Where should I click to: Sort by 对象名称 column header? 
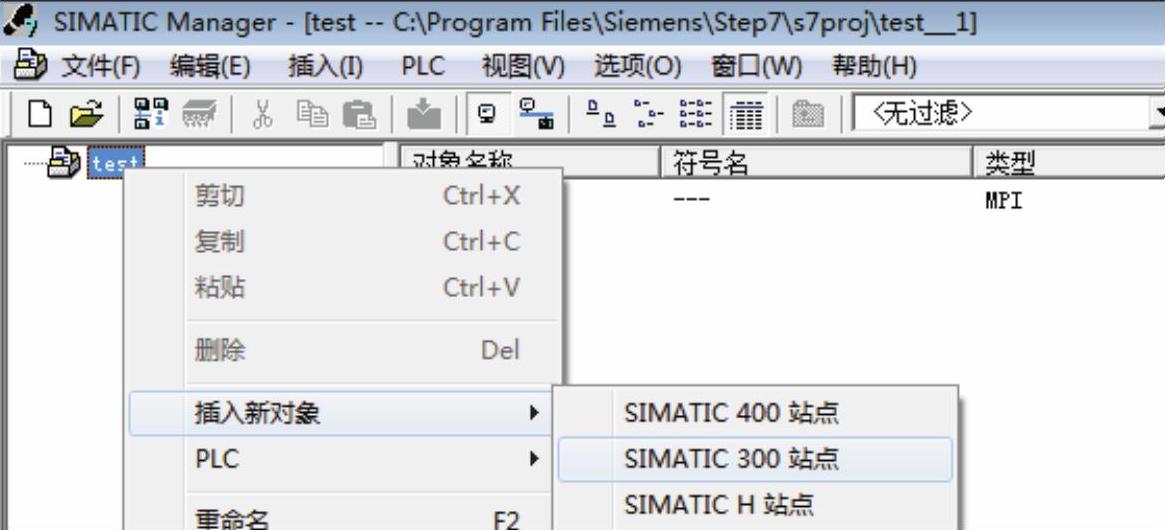point(530,162)
